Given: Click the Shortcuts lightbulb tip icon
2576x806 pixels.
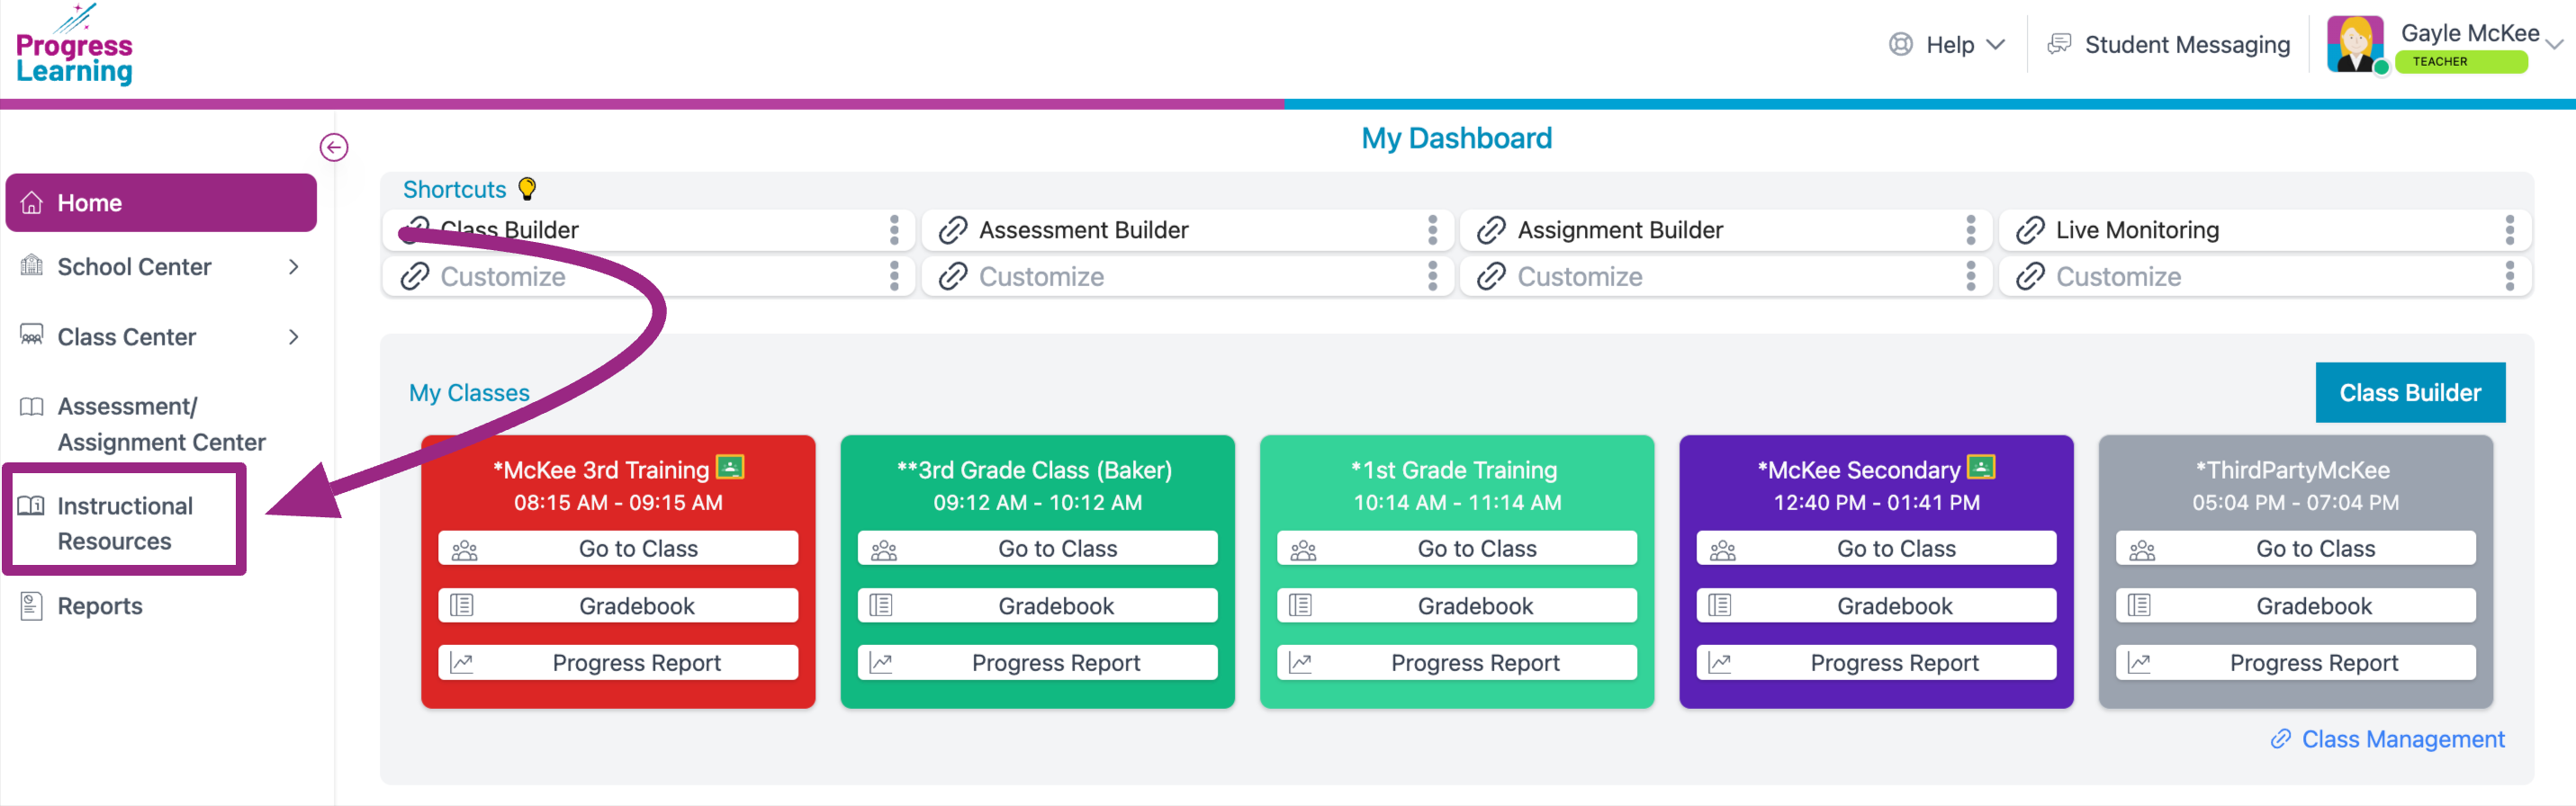Looking at the screenshot, I should click(x=527, y=188).
